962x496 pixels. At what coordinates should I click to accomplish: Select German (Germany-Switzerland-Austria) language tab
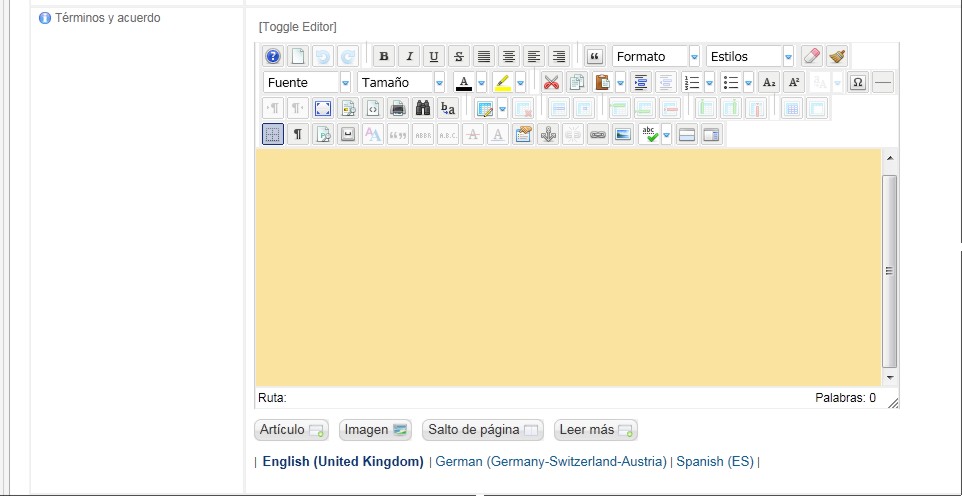coord(551,462)
